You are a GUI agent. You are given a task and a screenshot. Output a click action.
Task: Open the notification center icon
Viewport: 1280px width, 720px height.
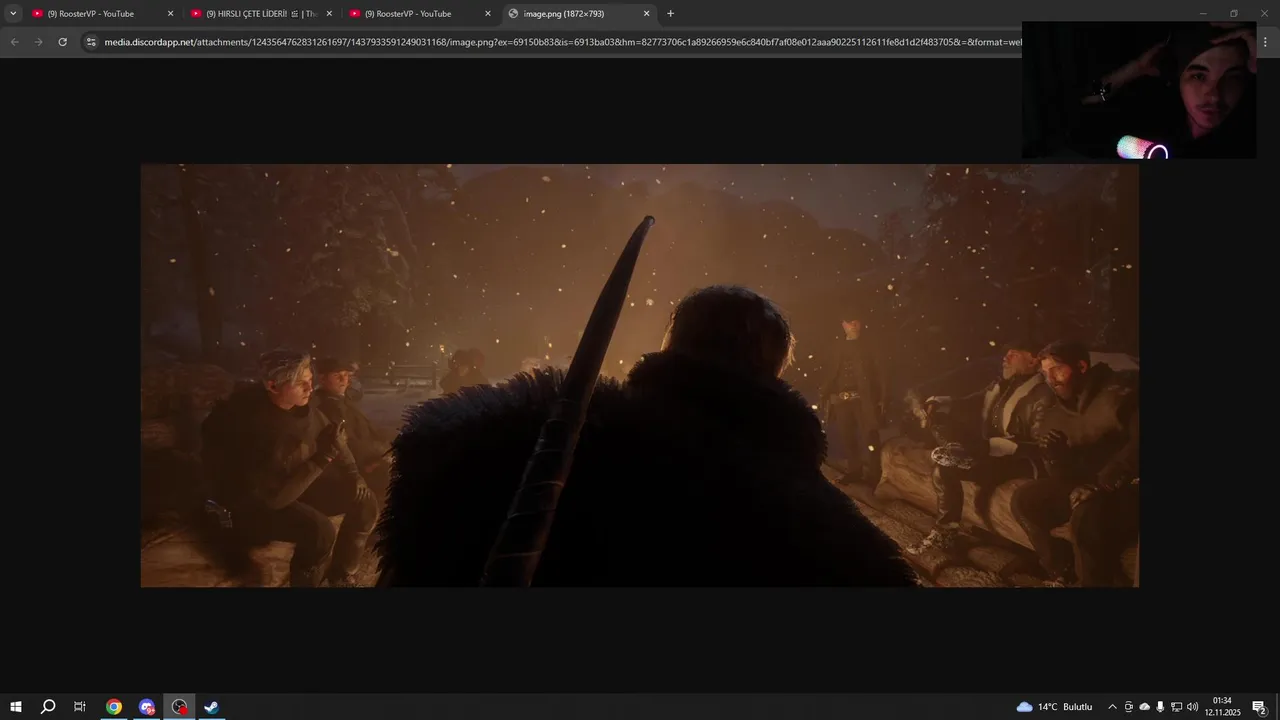click(1260, 707)
